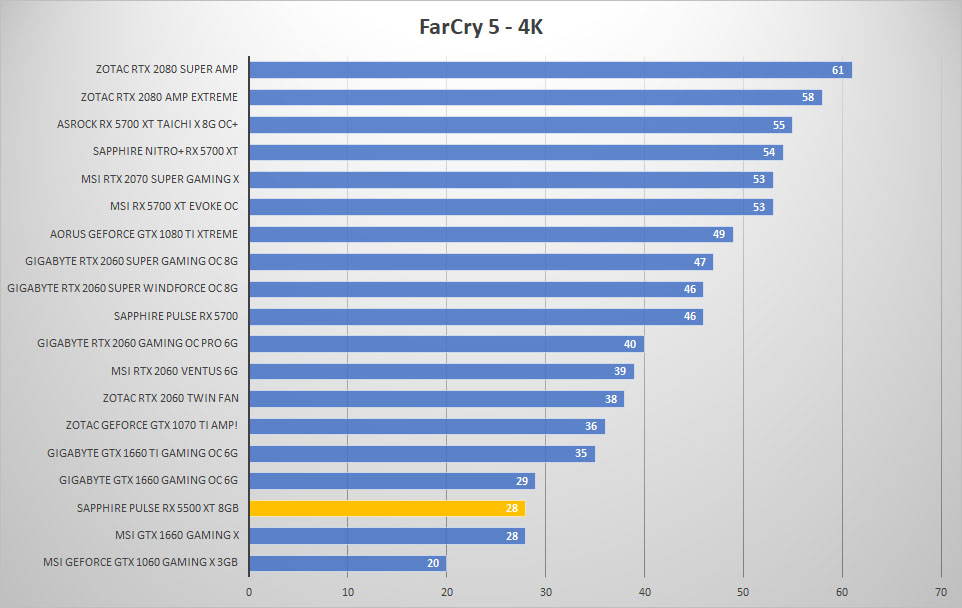Viewport: 962px width, 608px height.
Task: Click GIGABYTE RTX 2060 GAMING OC PRO 6G label
Action: pos(137,343)
